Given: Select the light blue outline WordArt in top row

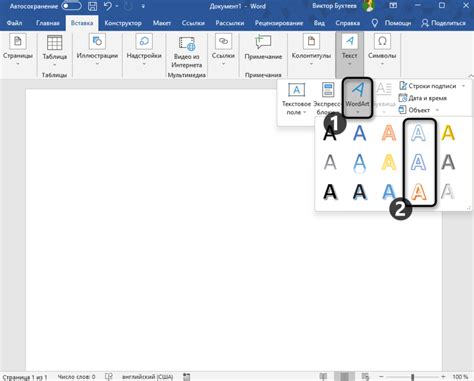Looking at the screenshot, I should tap(418, 133).
